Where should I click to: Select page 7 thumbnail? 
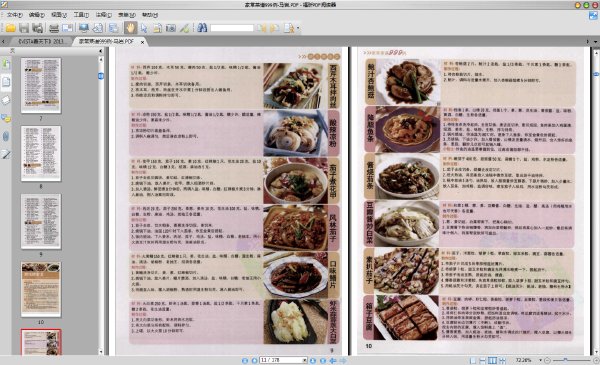tap(41, 85)
